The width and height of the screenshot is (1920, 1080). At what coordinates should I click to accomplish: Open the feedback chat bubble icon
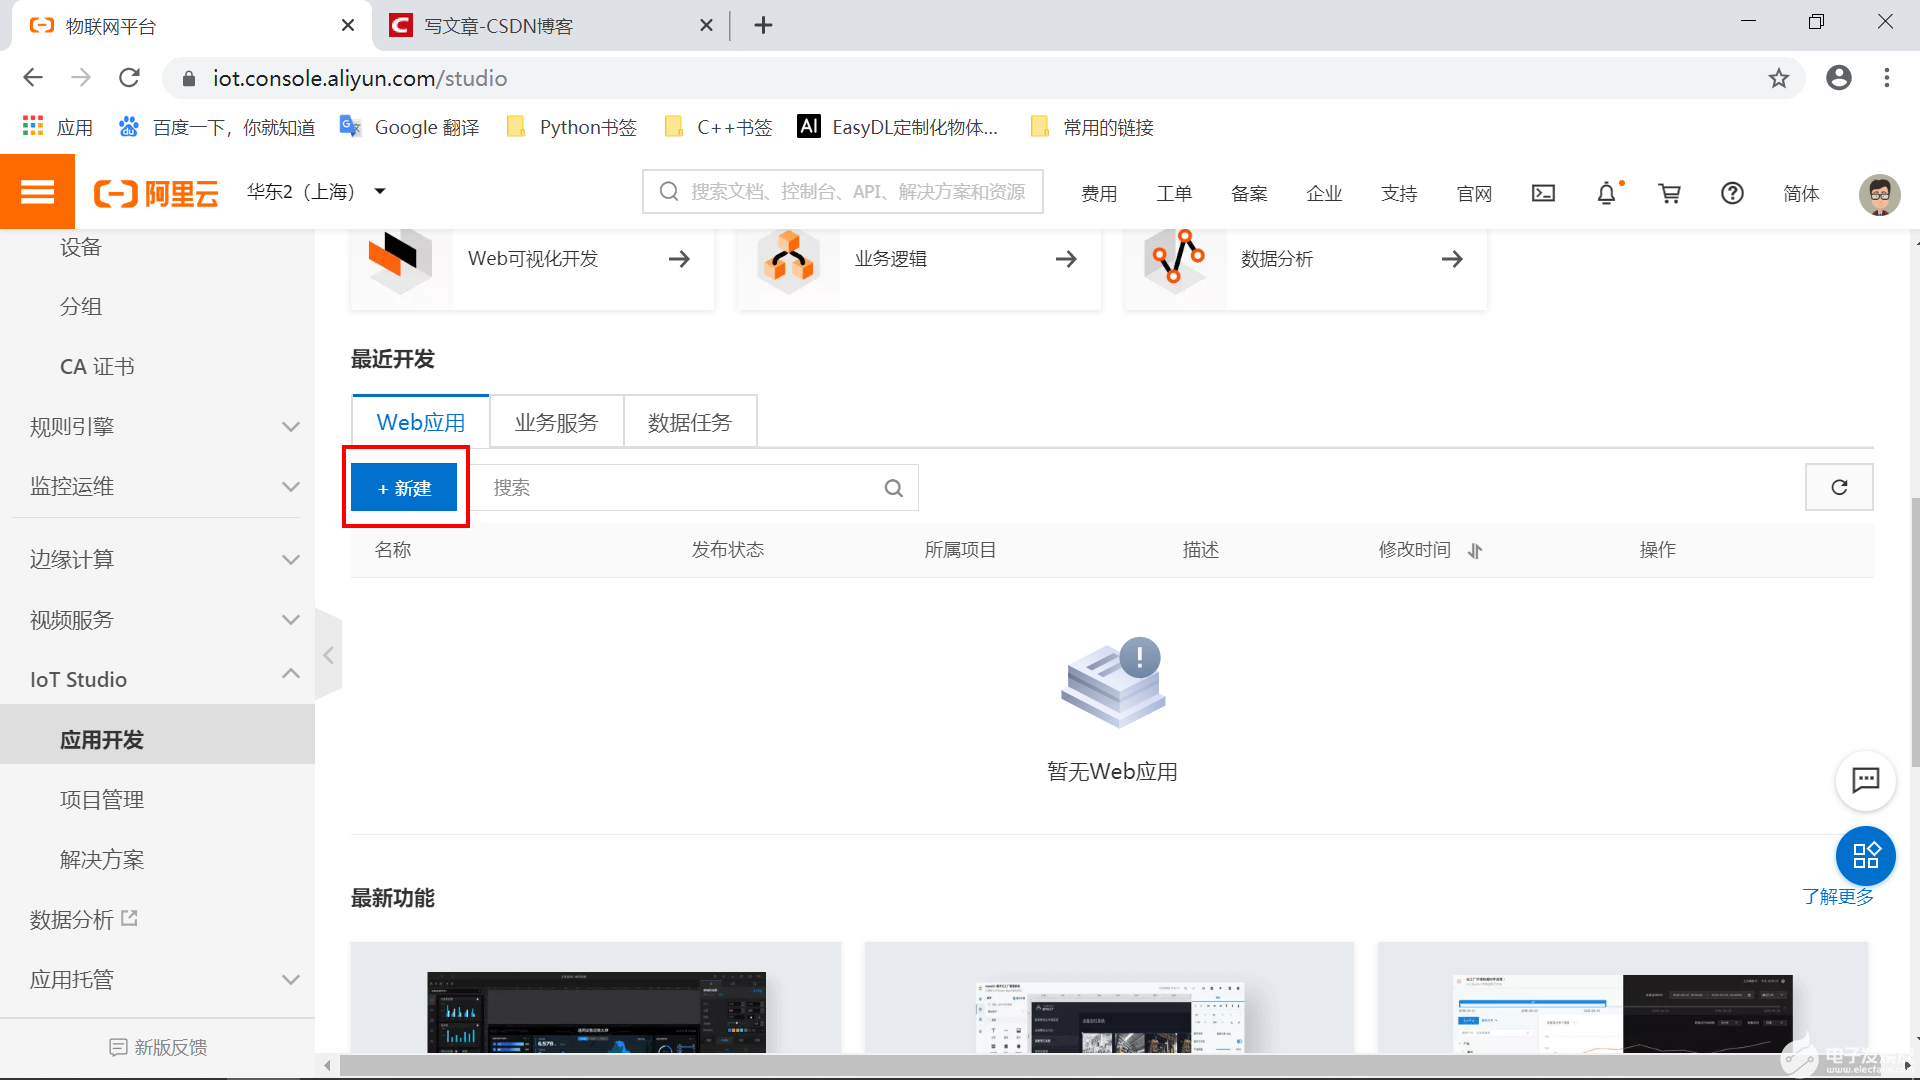coord(1866,780)
